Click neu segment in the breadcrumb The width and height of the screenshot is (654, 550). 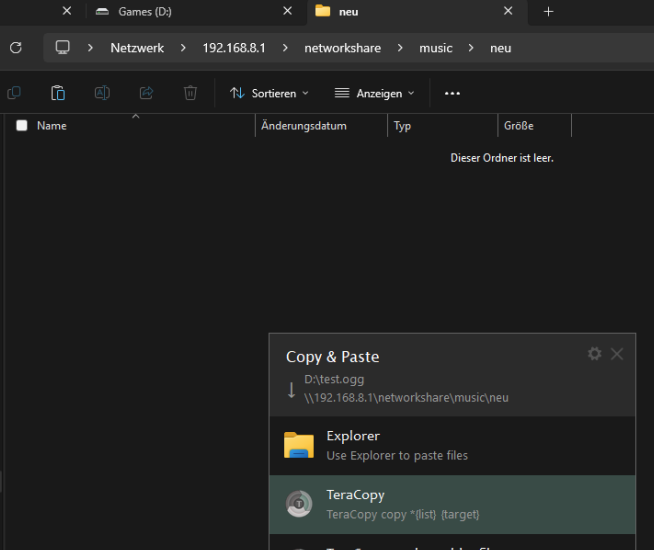click(501, 48)
